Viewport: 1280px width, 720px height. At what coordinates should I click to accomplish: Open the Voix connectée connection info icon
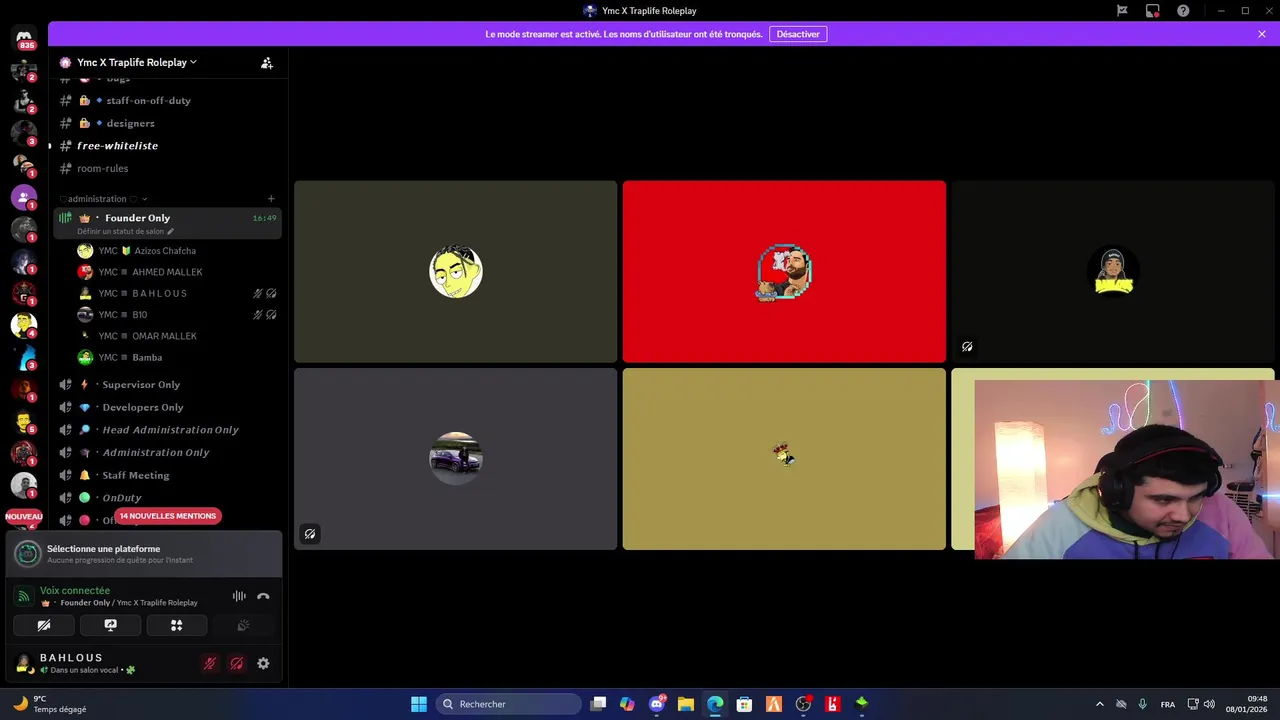24,596
